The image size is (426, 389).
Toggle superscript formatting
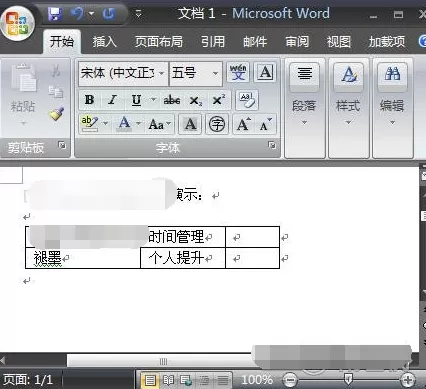point(219,100)
